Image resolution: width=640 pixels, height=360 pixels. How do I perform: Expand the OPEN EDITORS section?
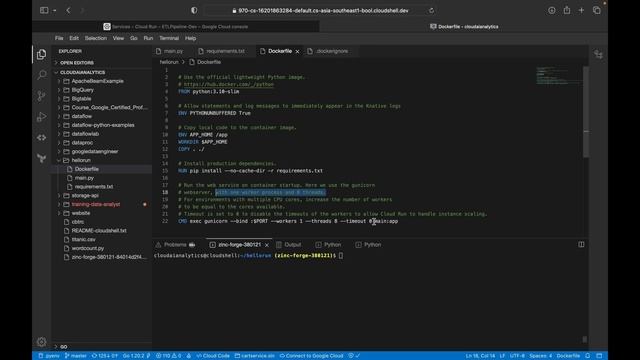click(77, 63)
